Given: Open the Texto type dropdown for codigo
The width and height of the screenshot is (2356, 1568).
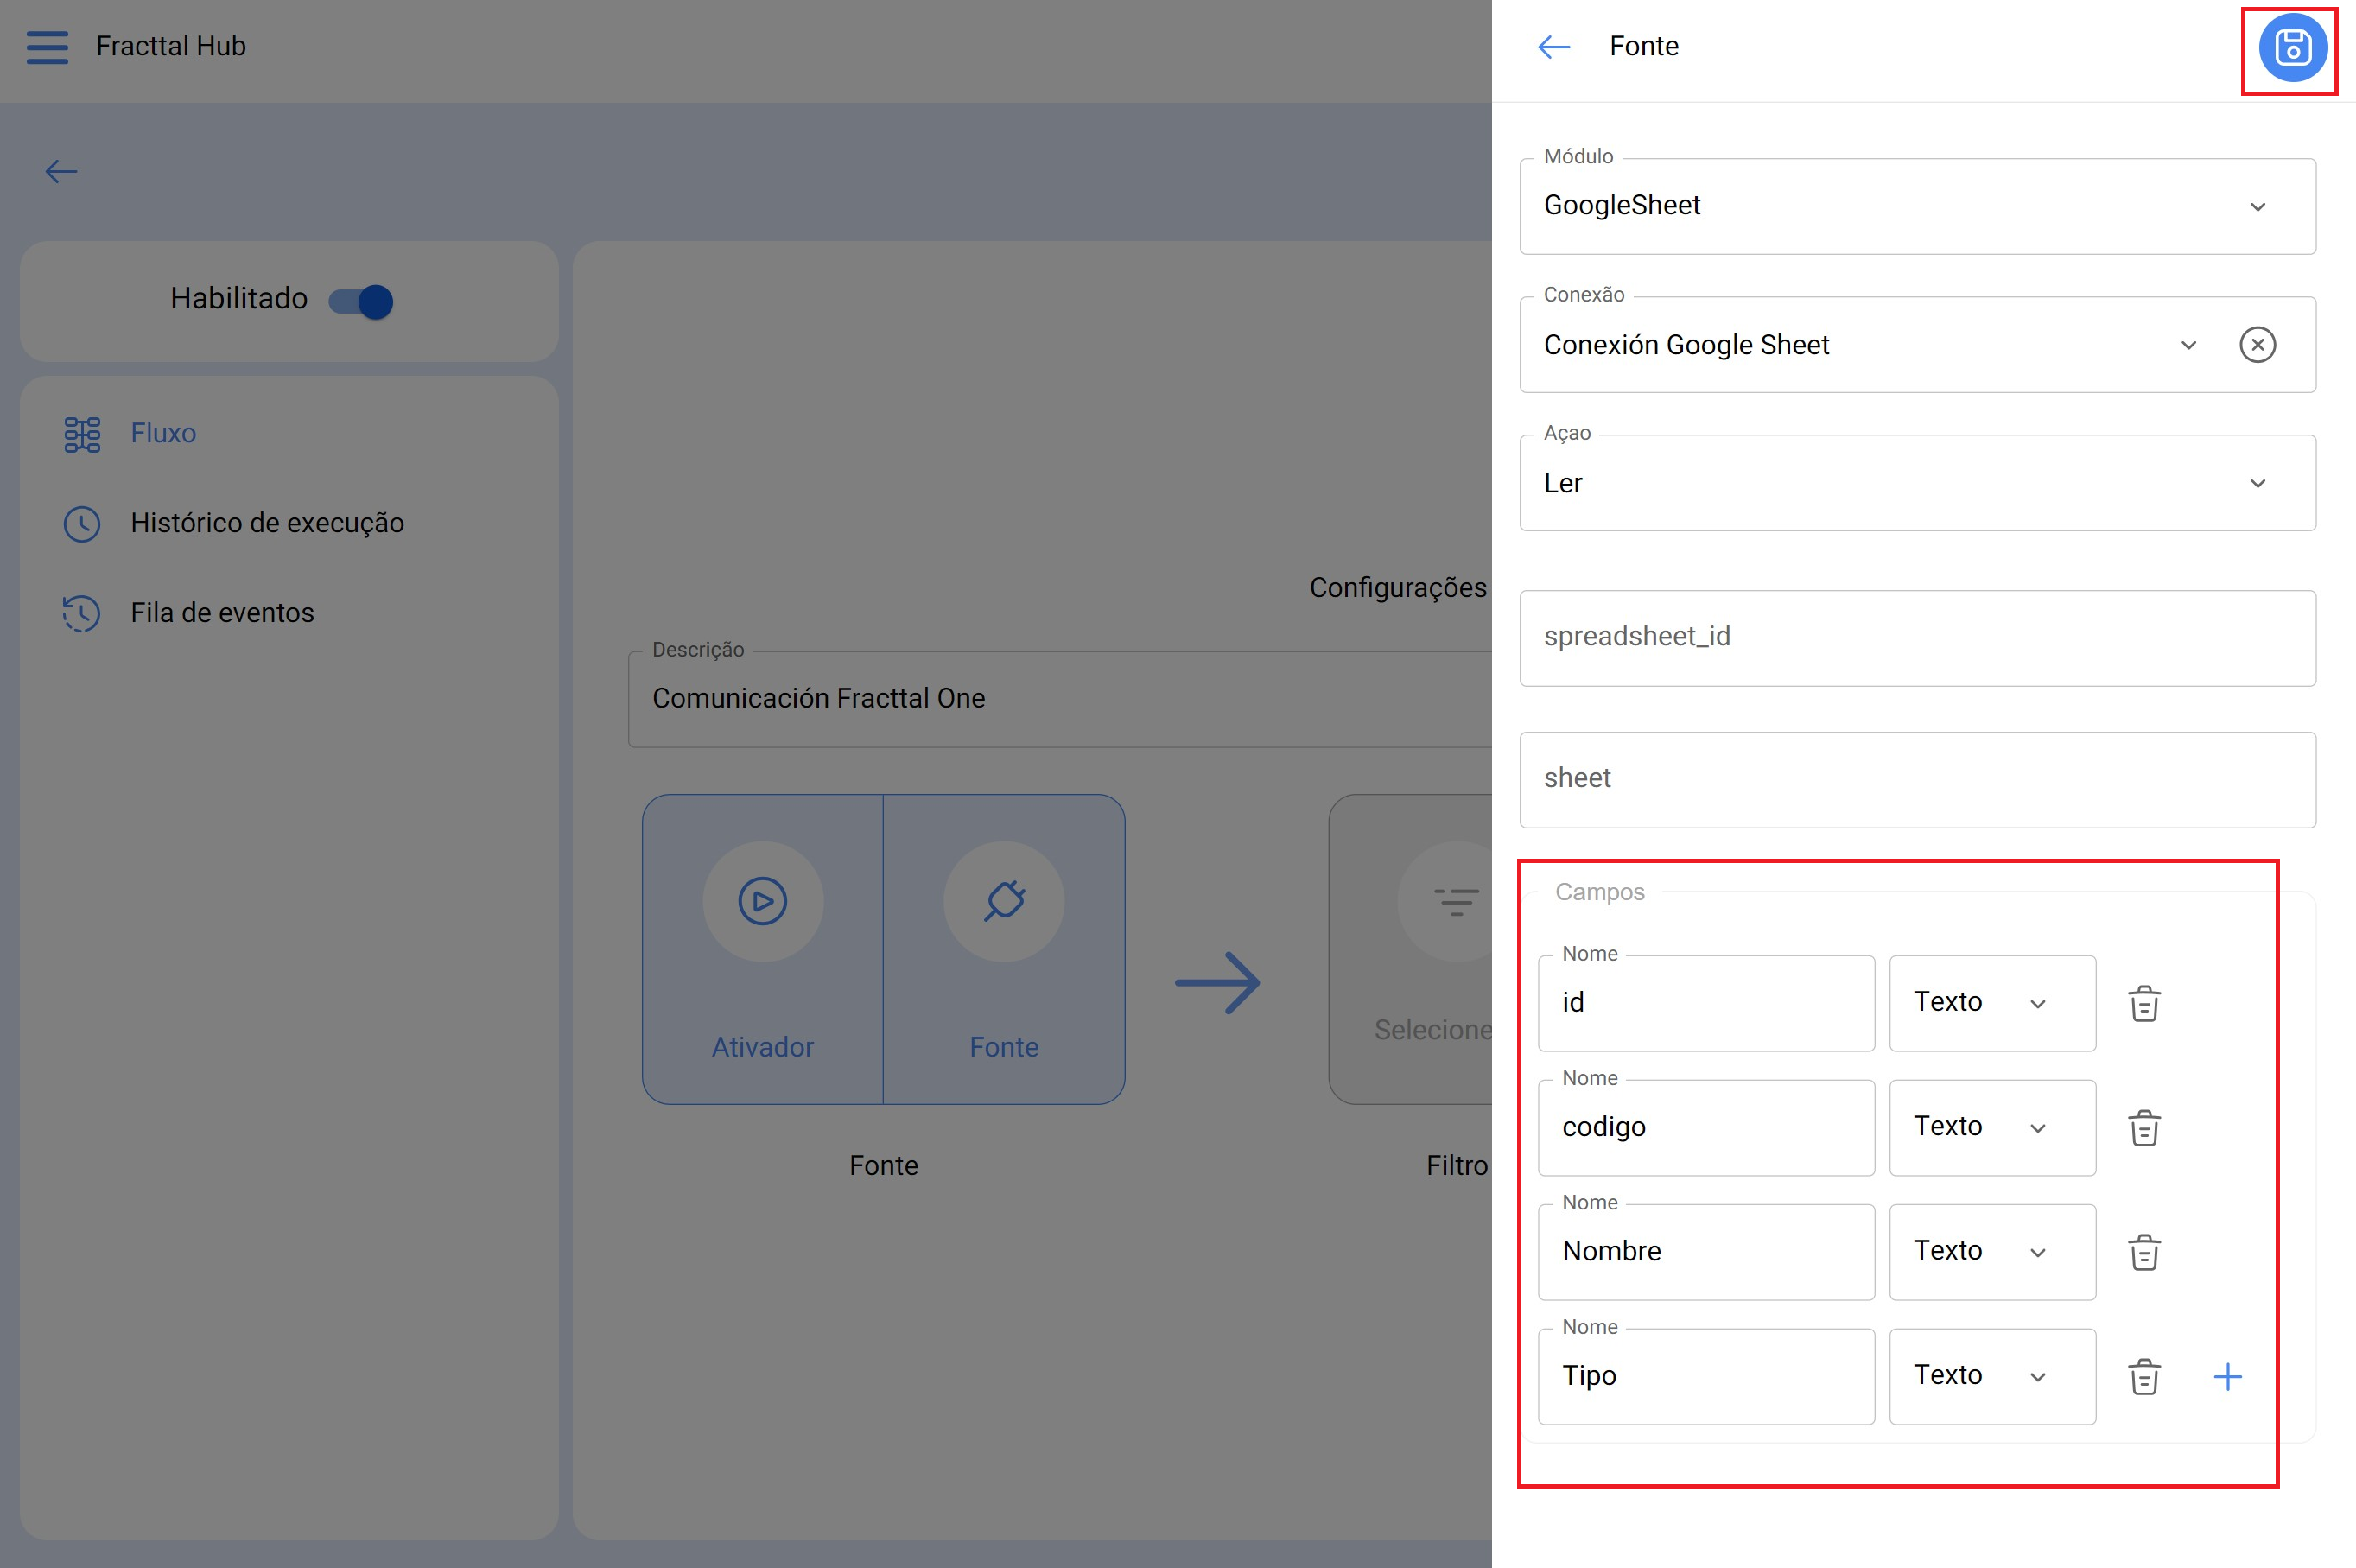Looking at the screenshot, I should 1992,1127.
